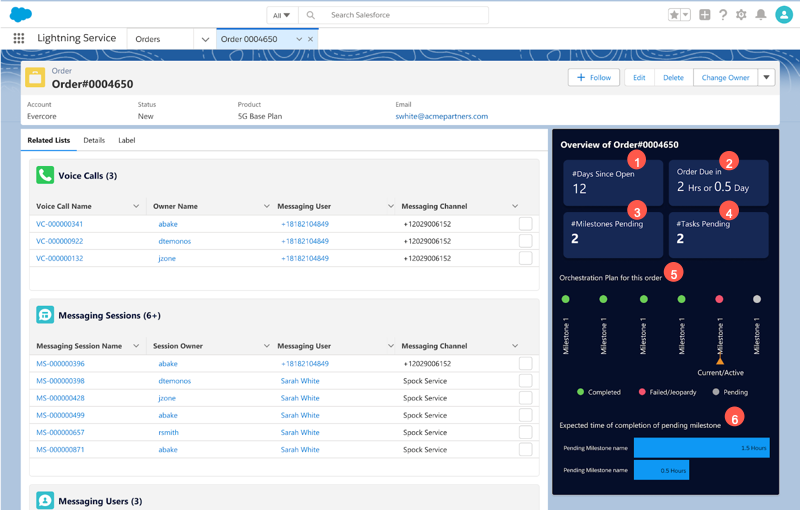Viewport: 800px width, 510px height.
Task: Select checkbox for VC-000000341 row
Action: (526, 224)
